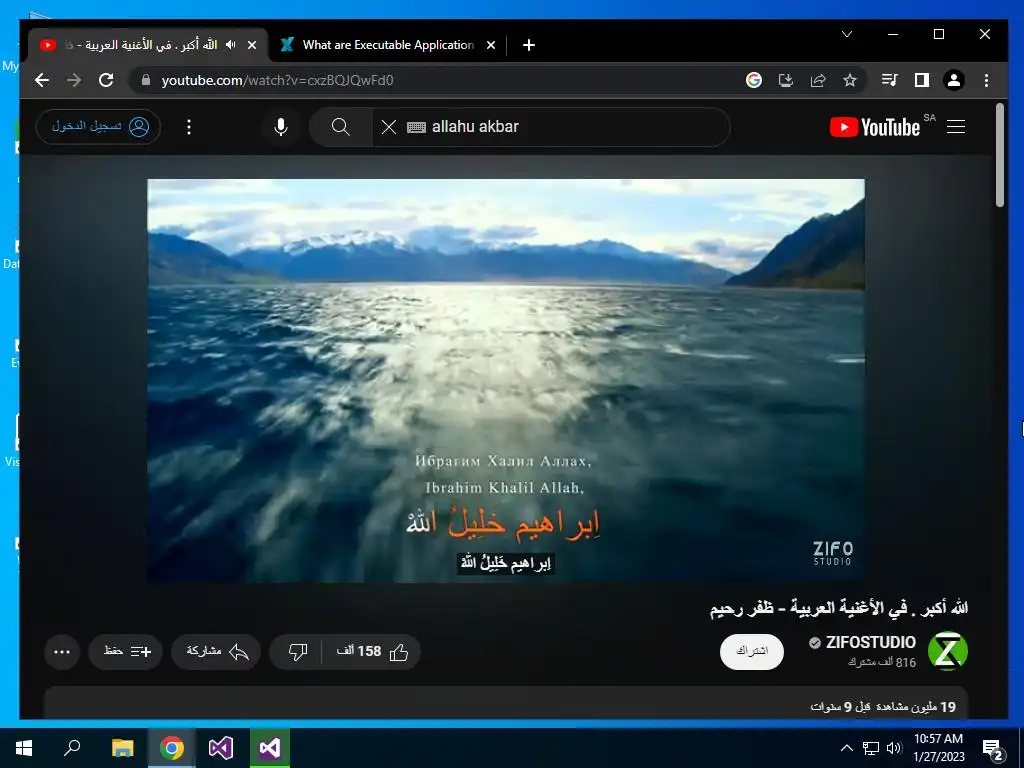
Task: Open the purple Visual Studio taskbar icon
Action: pos(221,748)
